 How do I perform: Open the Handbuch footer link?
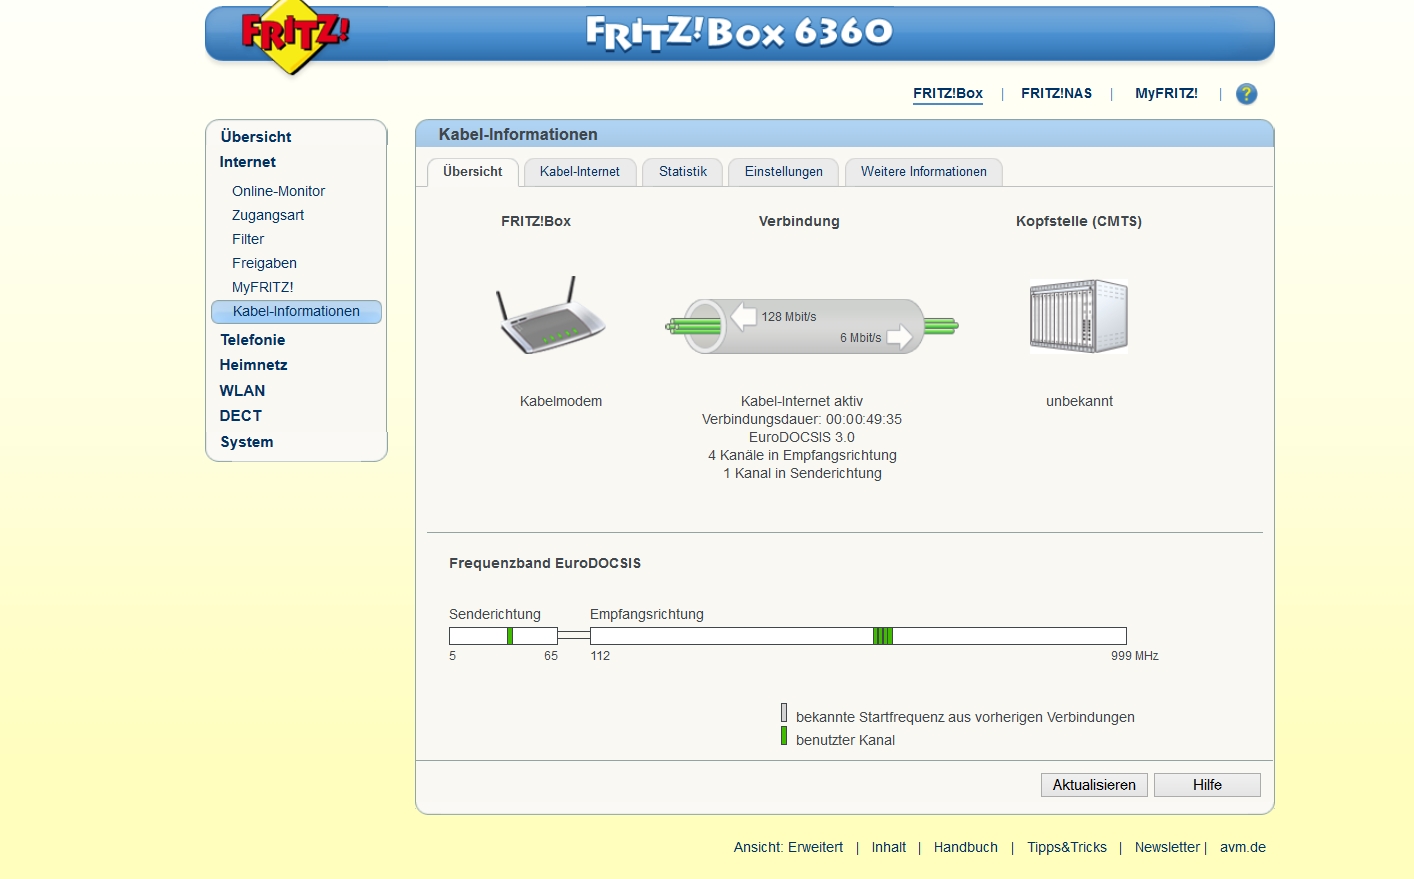[x=966, y=847]
